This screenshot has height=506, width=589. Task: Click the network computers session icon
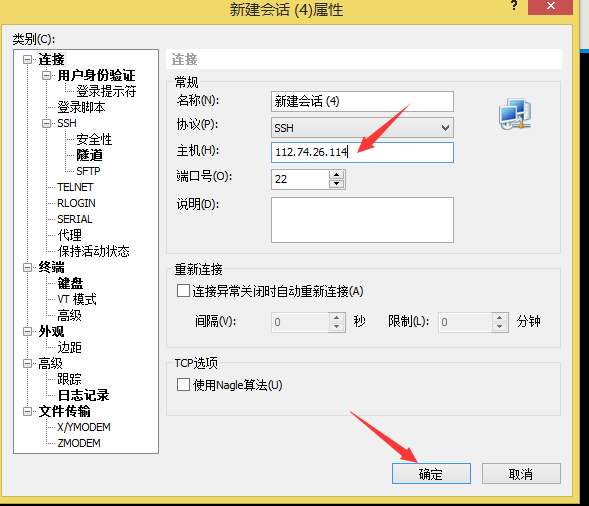tap(515, 114)
